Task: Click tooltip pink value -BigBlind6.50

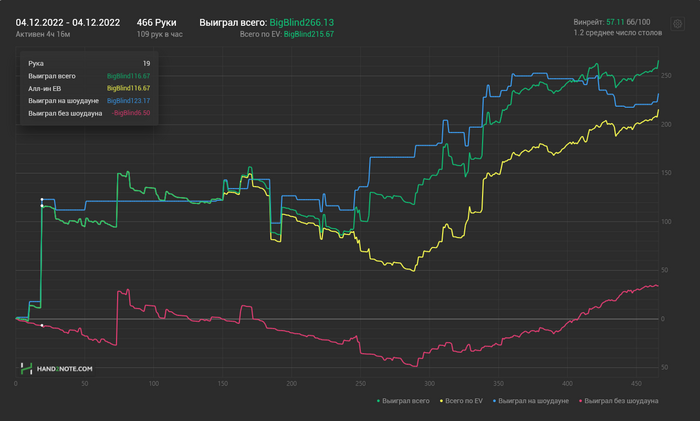Action: 131,113
